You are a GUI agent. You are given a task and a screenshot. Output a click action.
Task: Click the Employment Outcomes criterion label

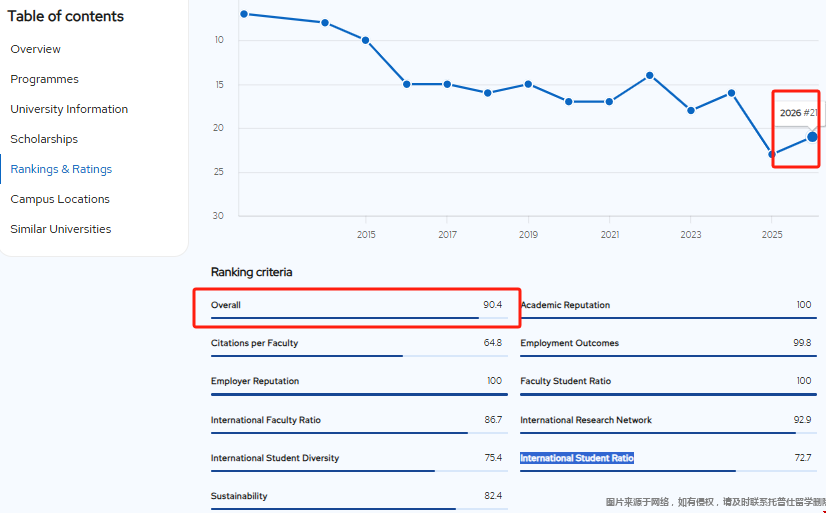coord(569,343)
